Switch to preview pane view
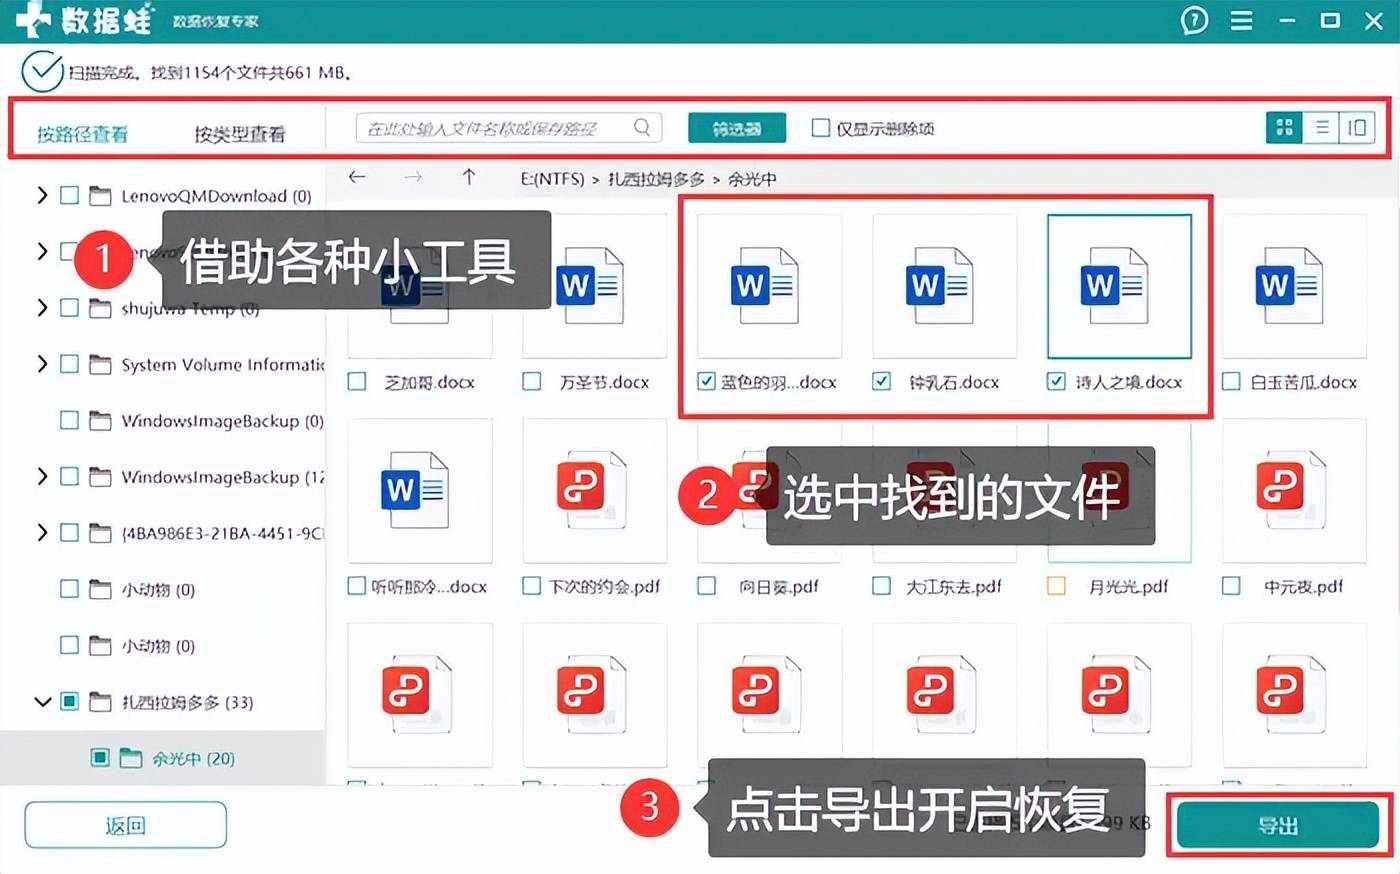 click(x=1357, y=127)
